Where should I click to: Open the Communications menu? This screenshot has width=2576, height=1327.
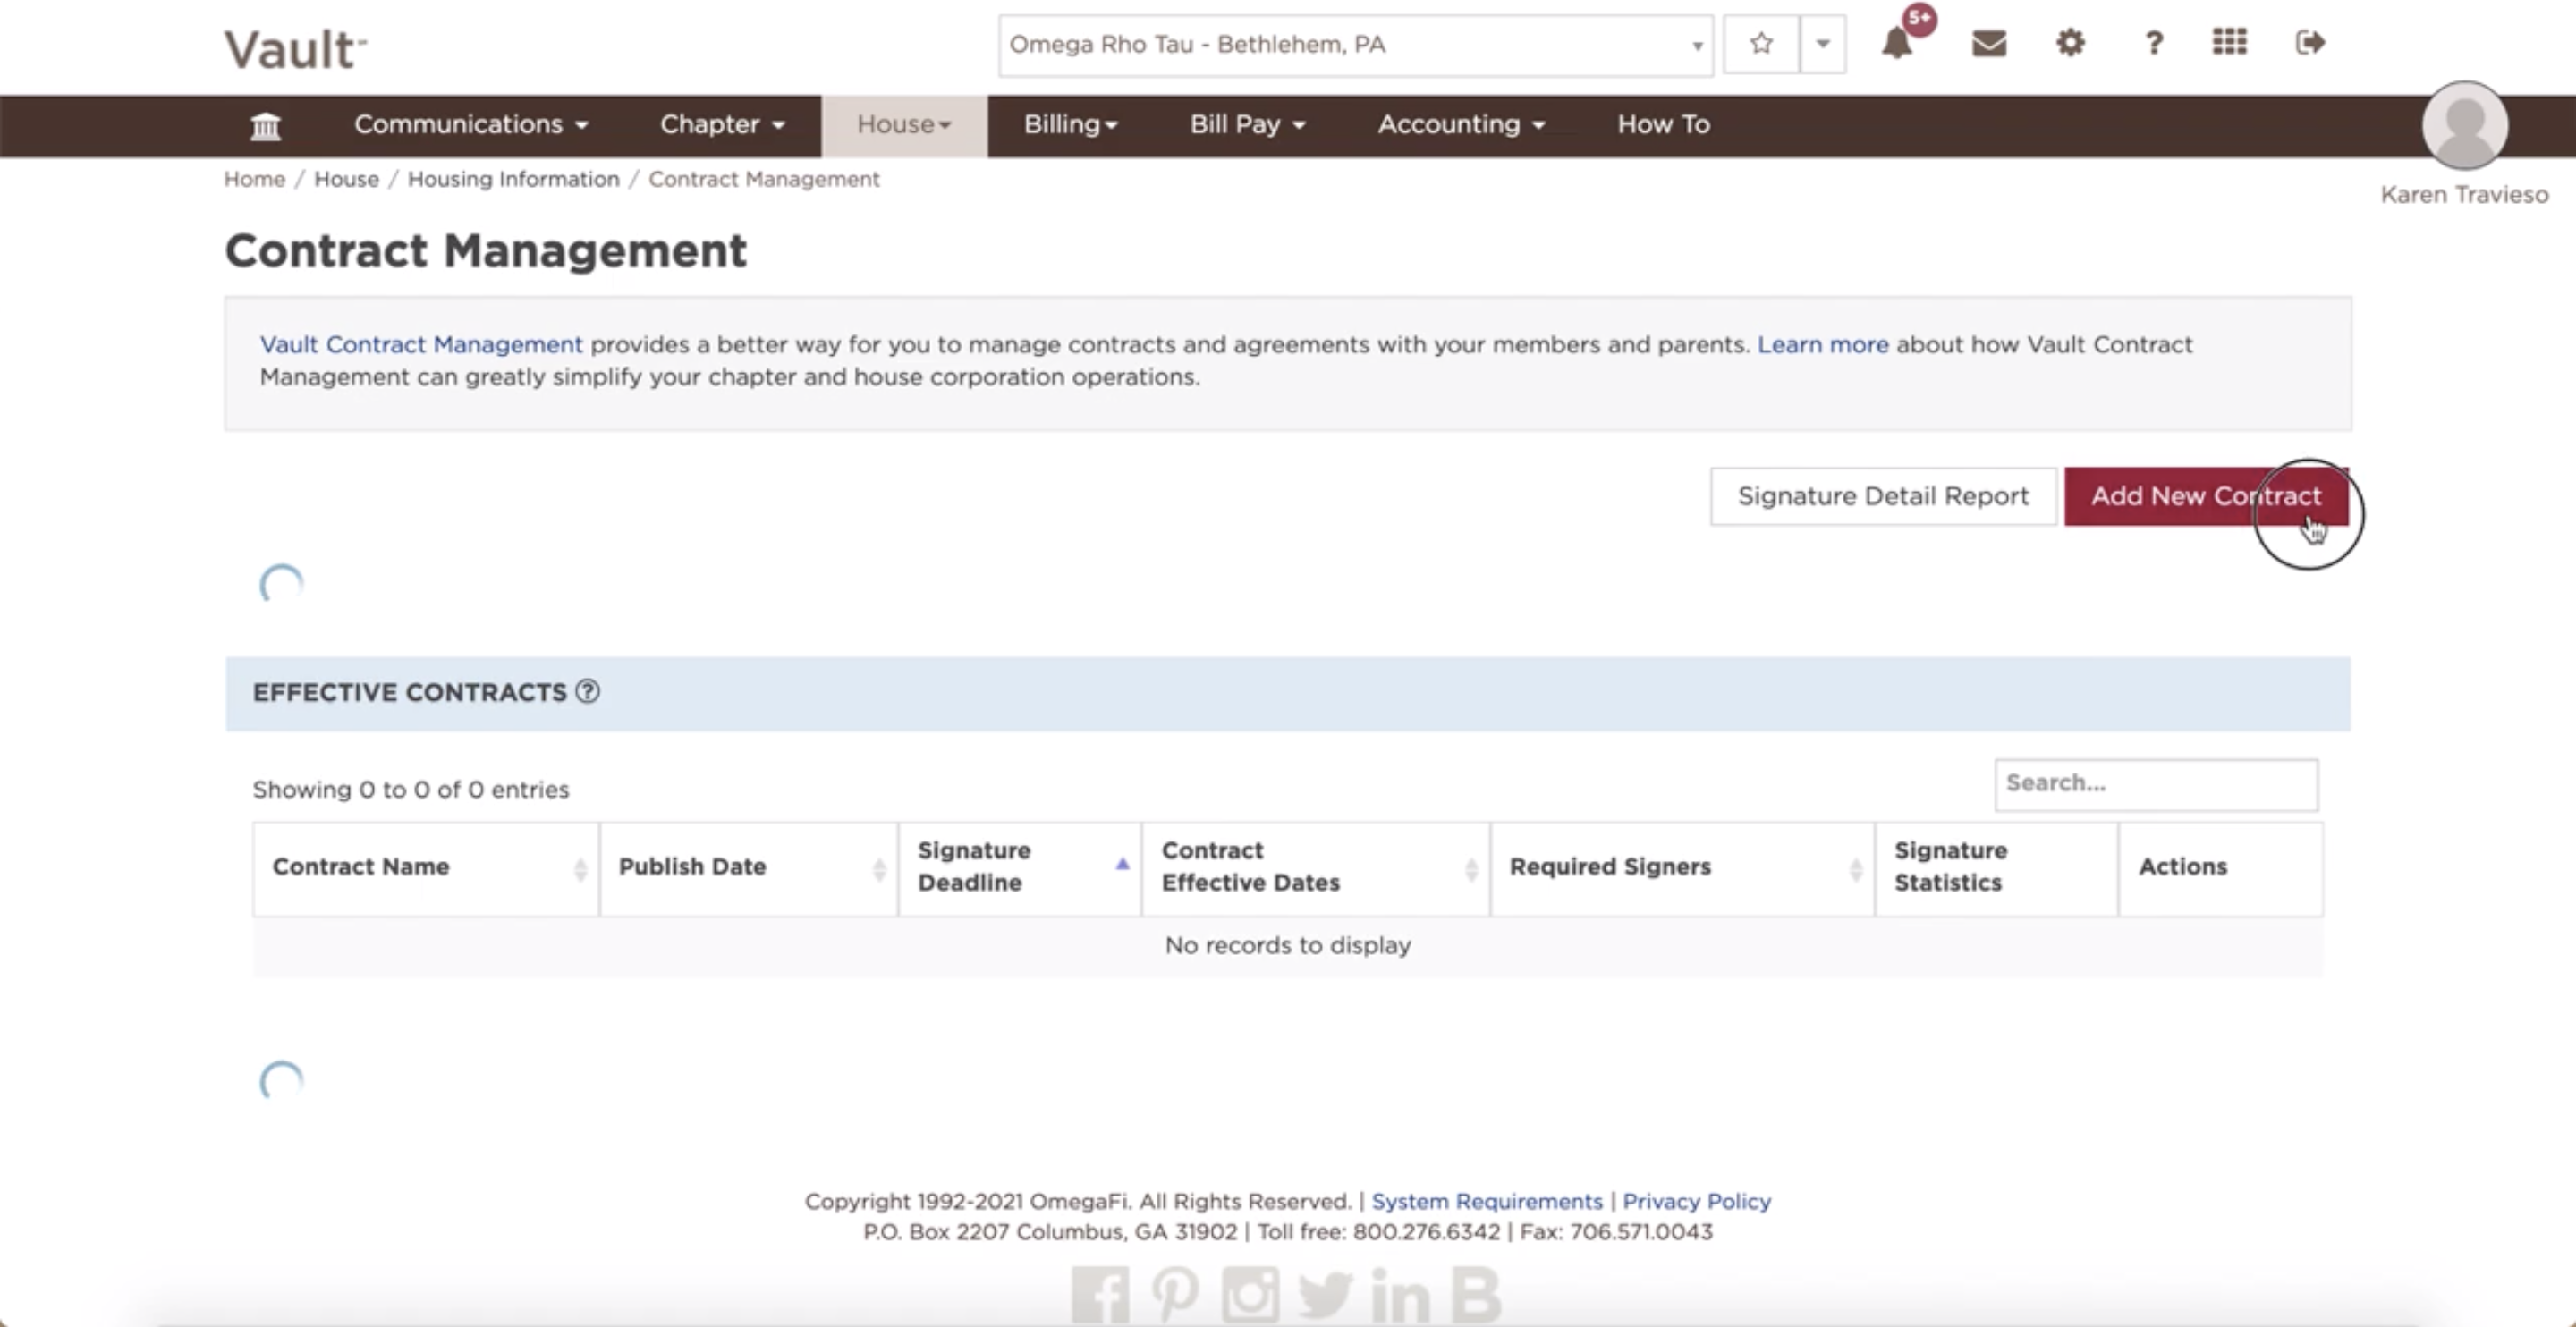pyautogui.click(x=470, y=125)
